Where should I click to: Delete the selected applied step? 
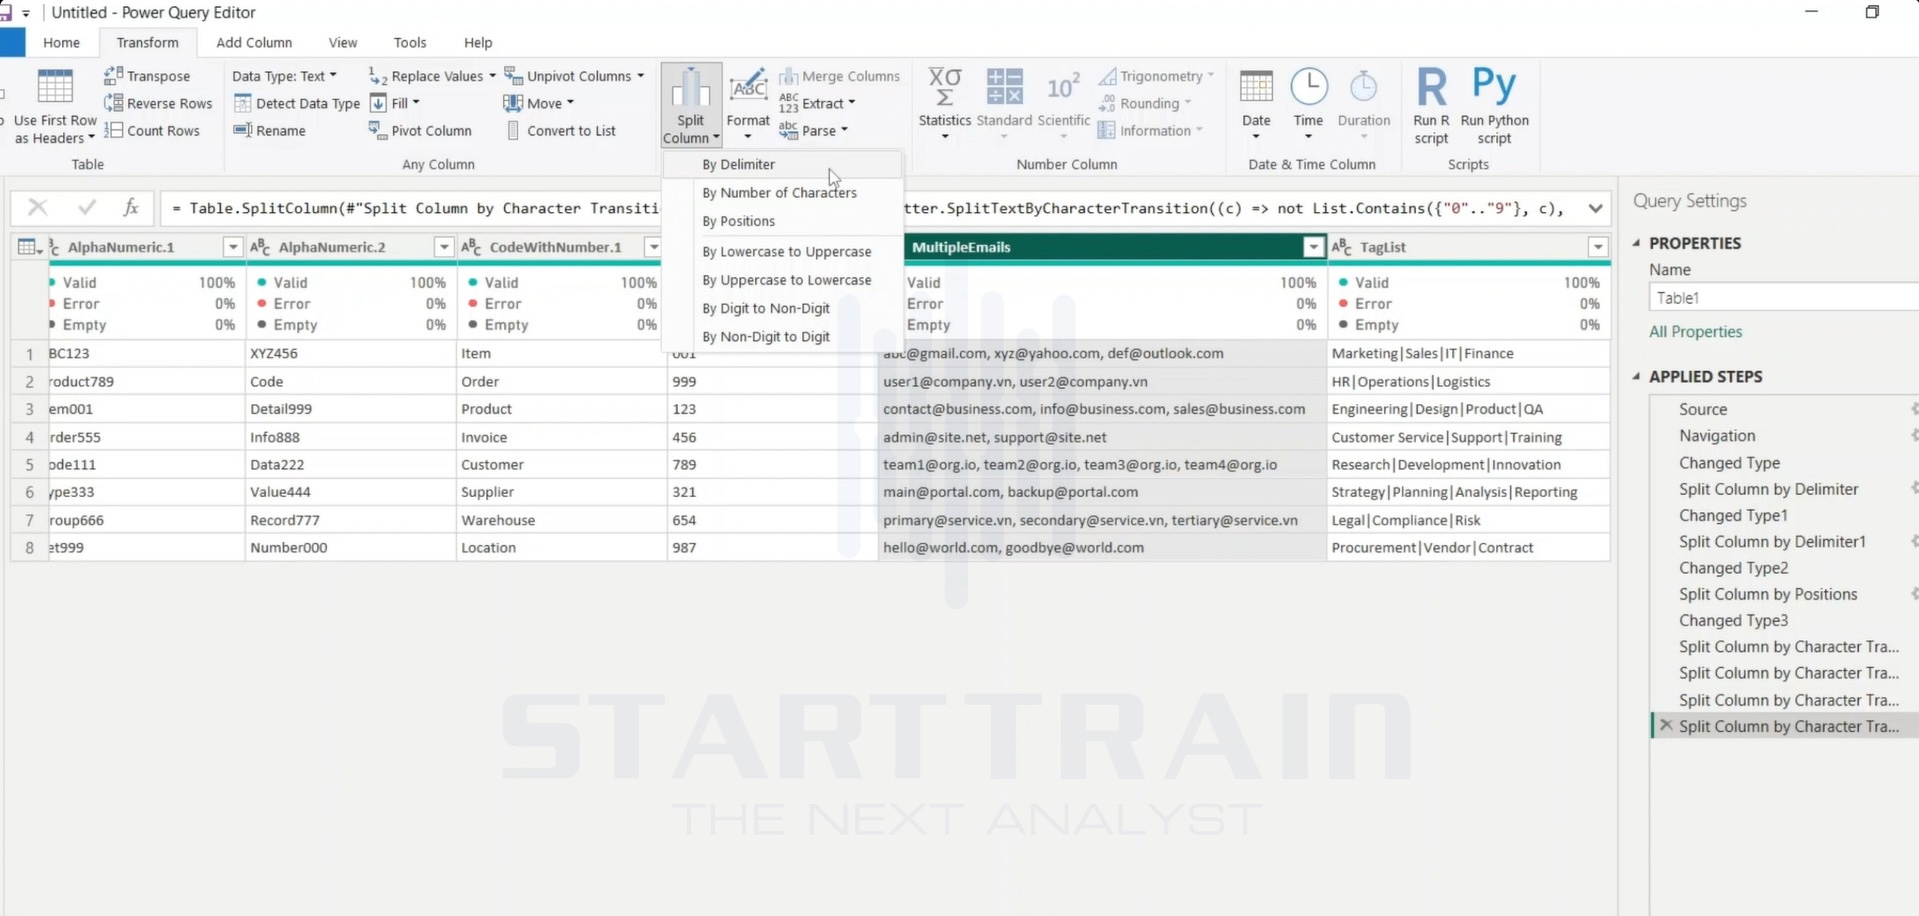(1665, 726)
